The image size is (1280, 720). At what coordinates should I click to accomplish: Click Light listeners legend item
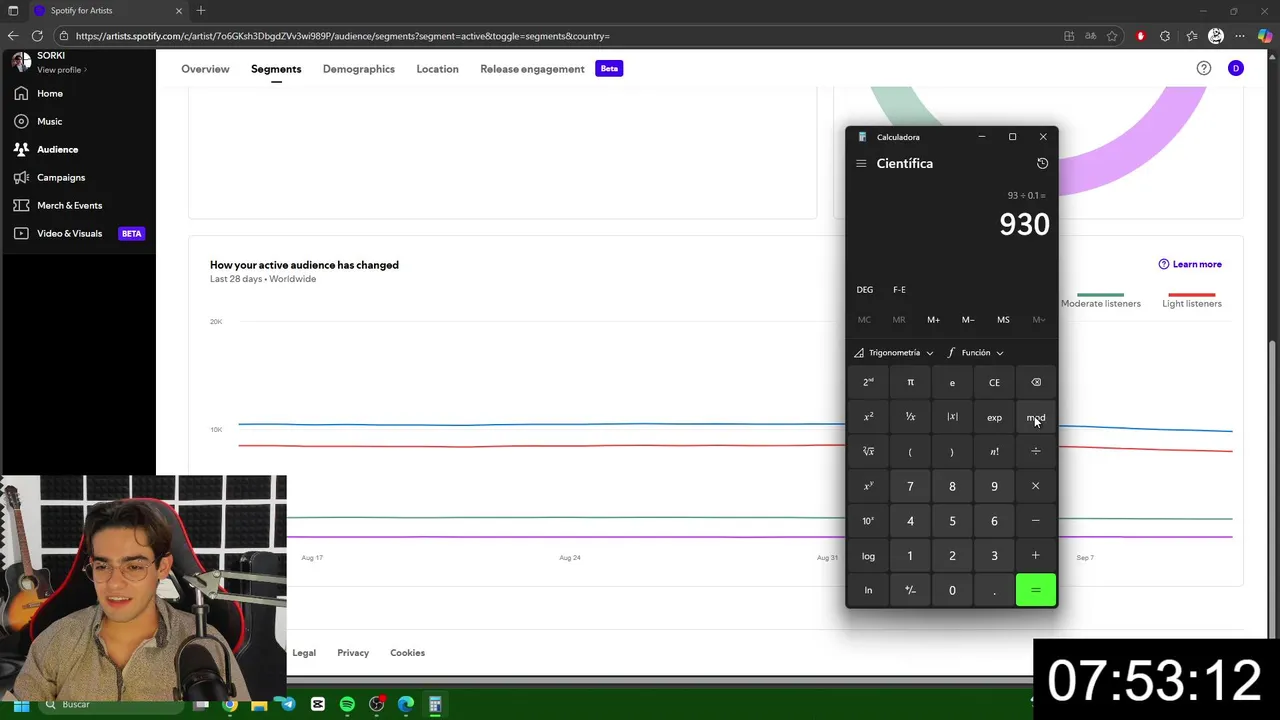(1192, 303)
